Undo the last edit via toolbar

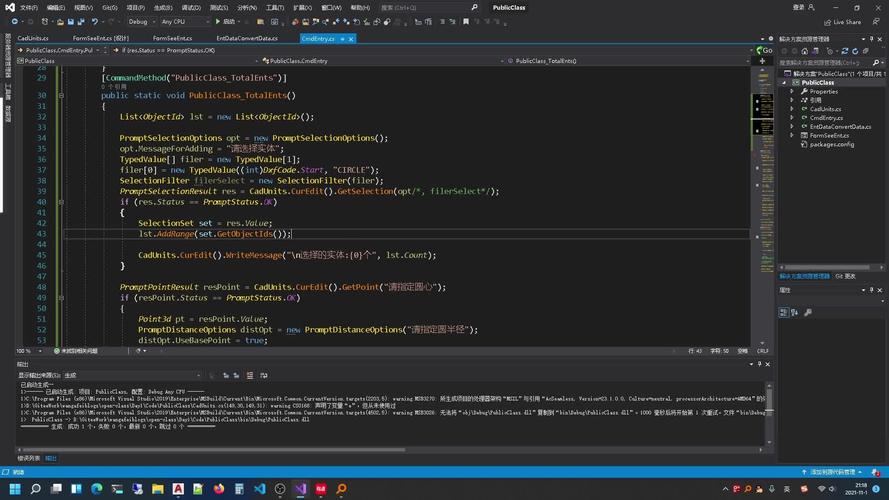95,22
